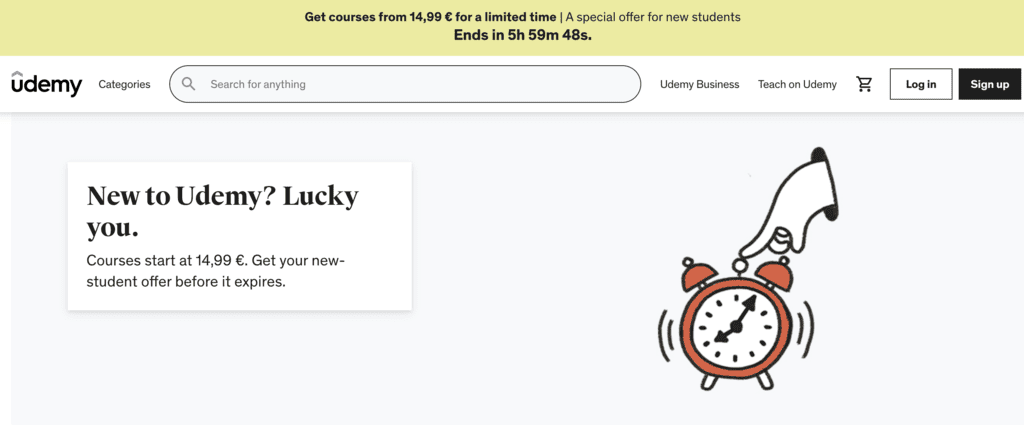Click the magnifying glass search icon
This screenshot has width=1024, height=435.
(x=189, y=84)
